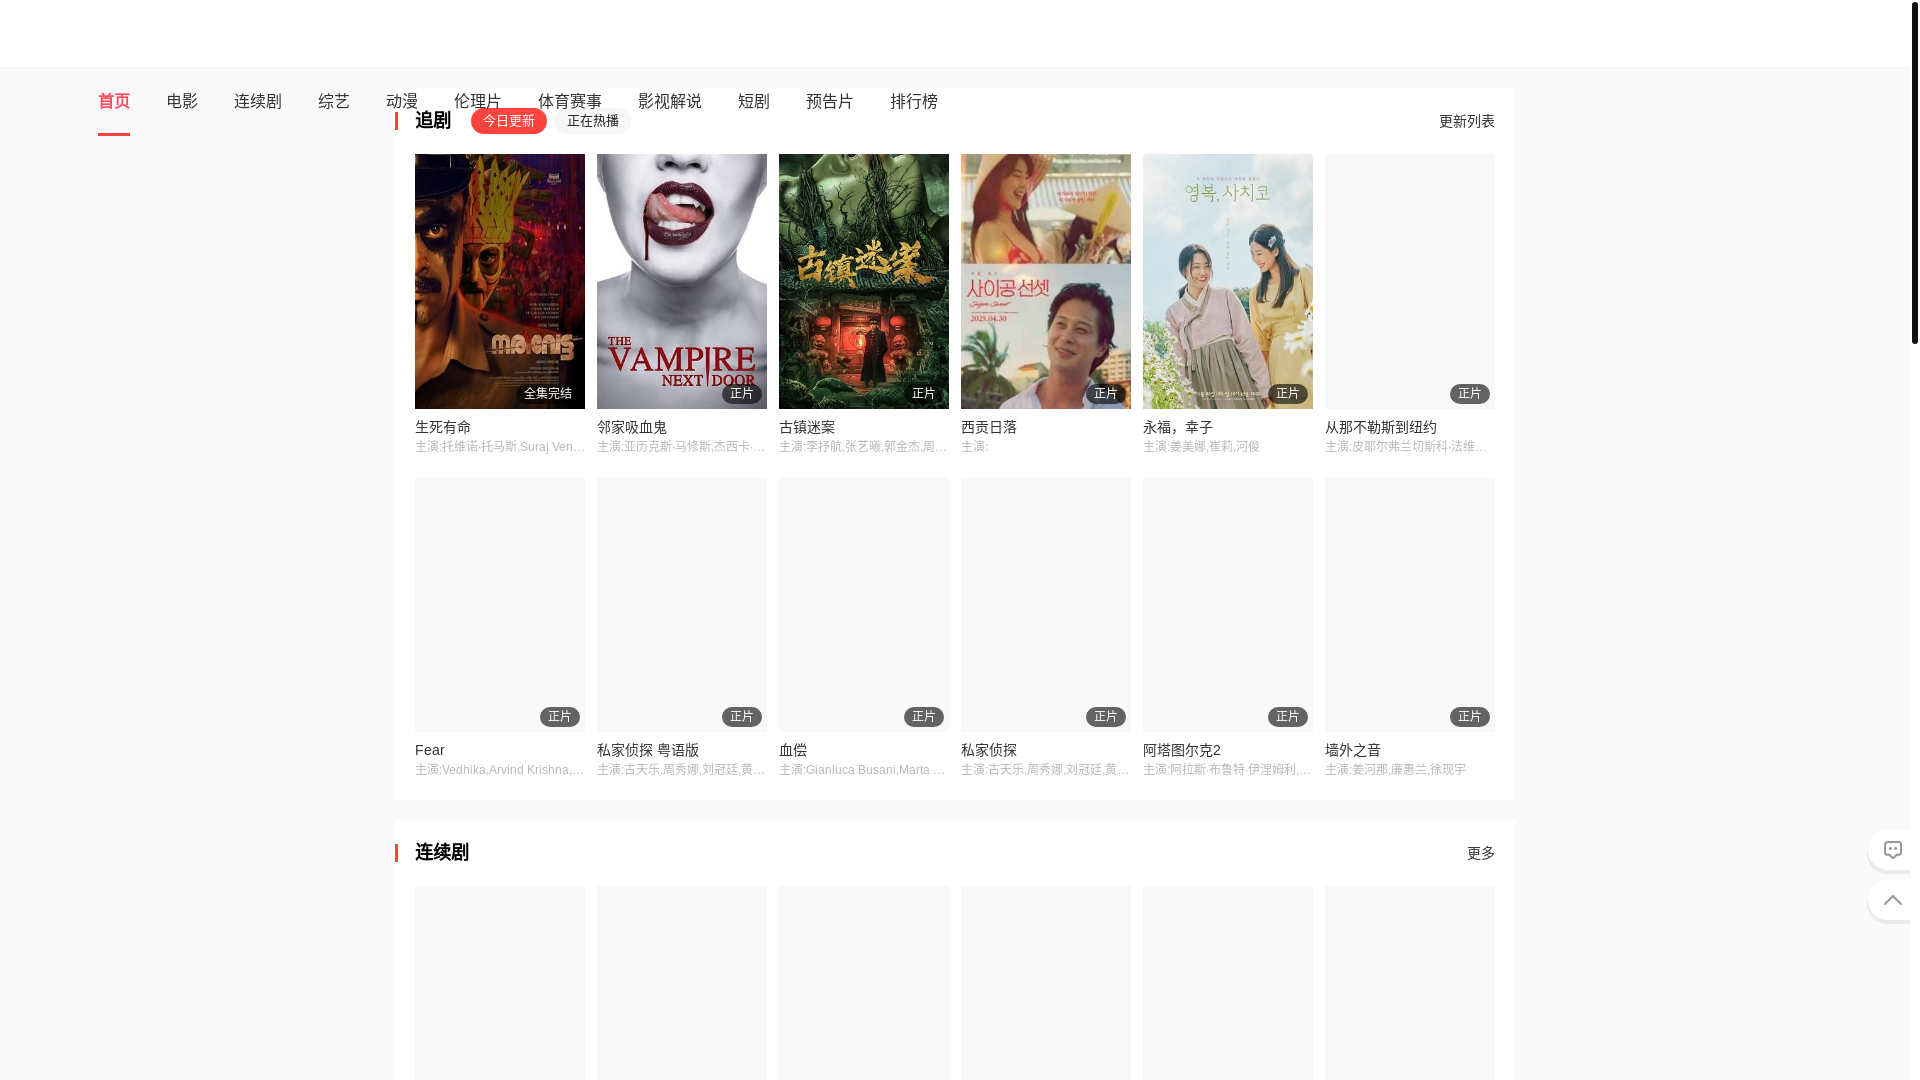The width and height of the screenshot is (1920, 1080).
Task: Open the 从那不勒斯到纽约 title link
Action: point(1381,427)
